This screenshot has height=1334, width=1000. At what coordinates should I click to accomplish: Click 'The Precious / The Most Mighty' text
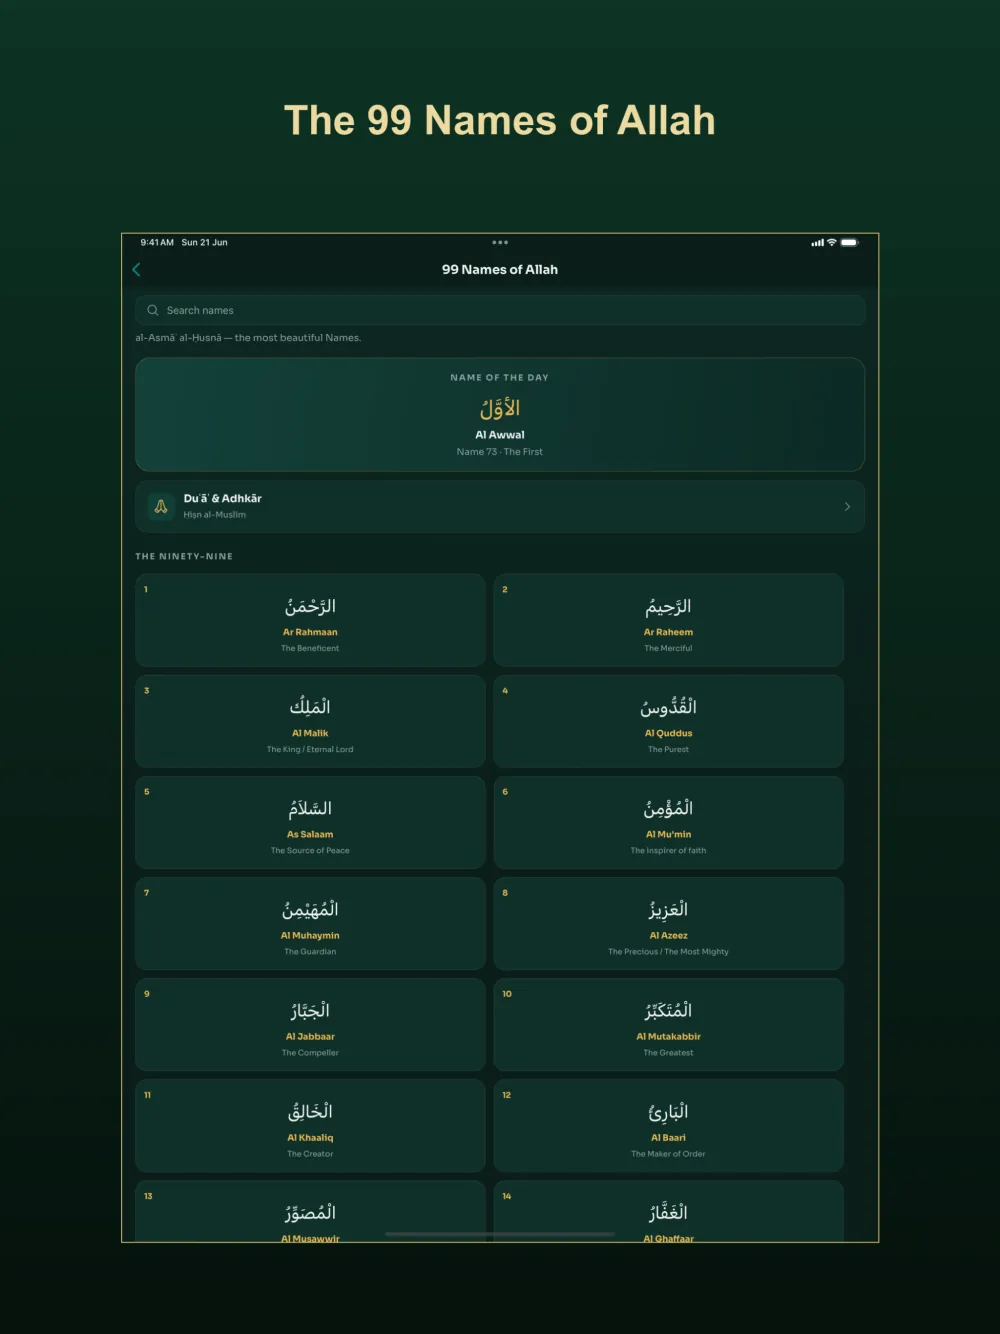pyautogui.click(x=668, y=952)
